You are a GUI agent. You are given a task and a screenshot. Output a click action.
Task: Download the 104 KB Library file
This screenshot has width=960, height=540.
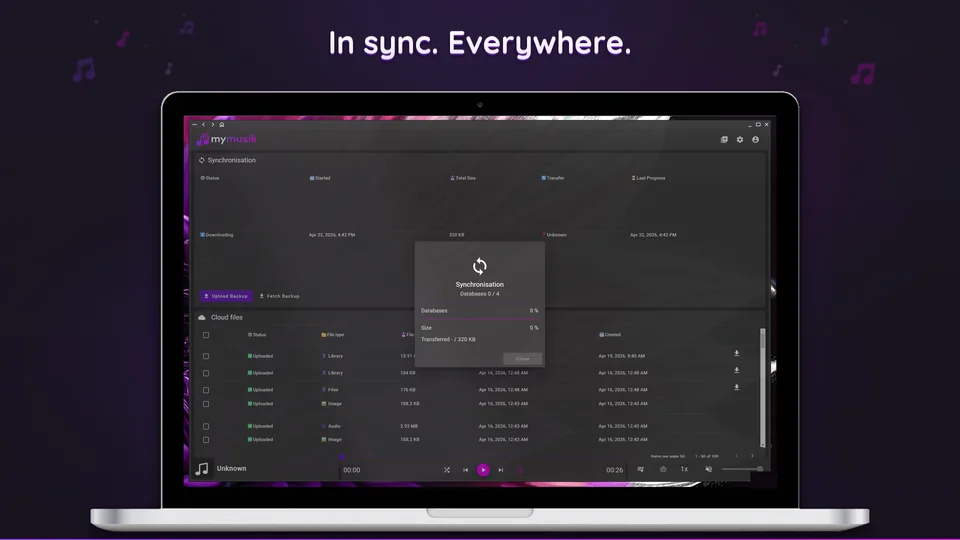click(737, 370)
